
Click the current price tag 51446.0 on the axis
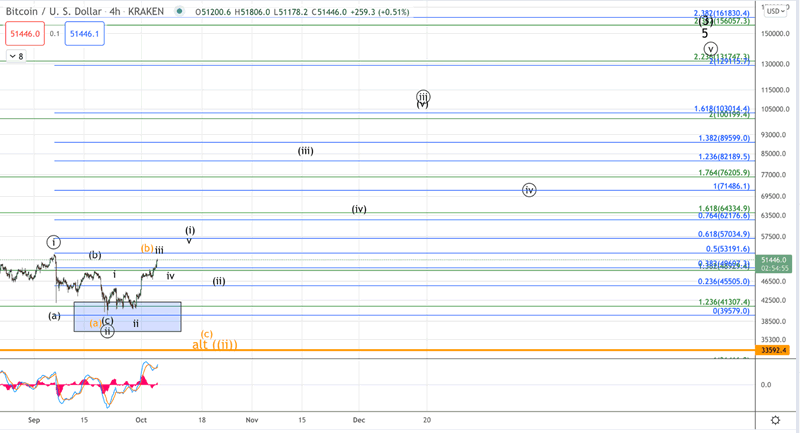coord(773,259)
